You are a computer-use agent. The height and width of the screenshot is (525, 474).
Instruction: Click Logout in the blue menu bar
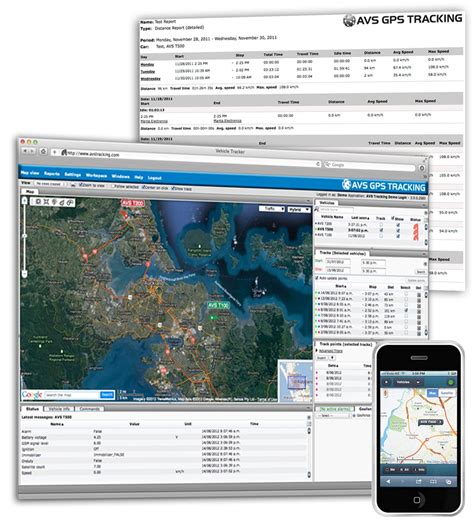[154, 178]
